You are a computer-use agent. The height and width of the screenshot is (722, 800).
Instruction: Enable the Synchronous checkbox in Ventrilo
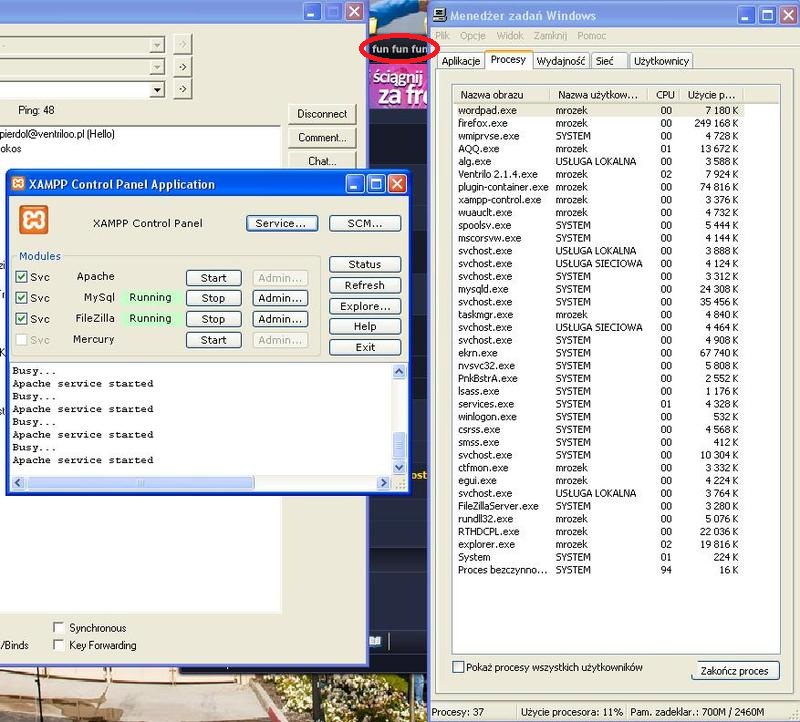[x=59, y=627]
